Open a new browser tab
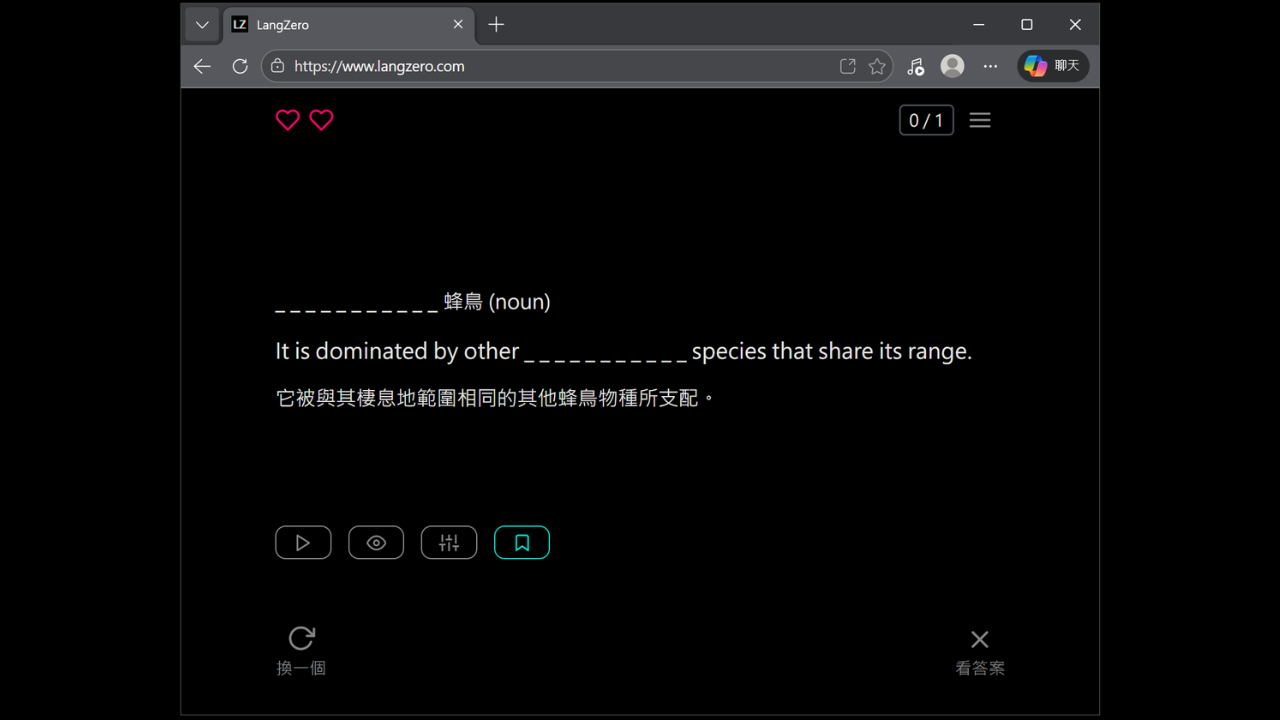 point(496,25)
